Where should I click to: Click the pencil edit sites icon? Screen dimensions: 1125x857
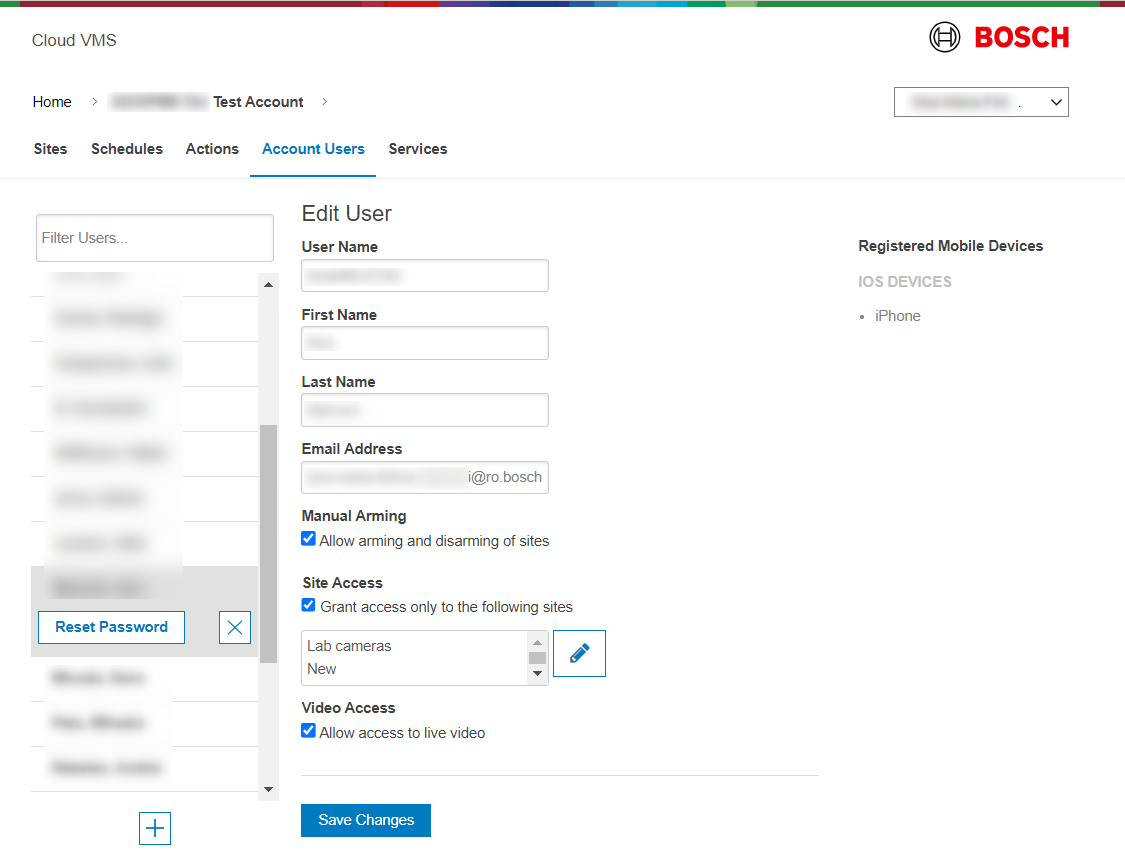(579, 653)
